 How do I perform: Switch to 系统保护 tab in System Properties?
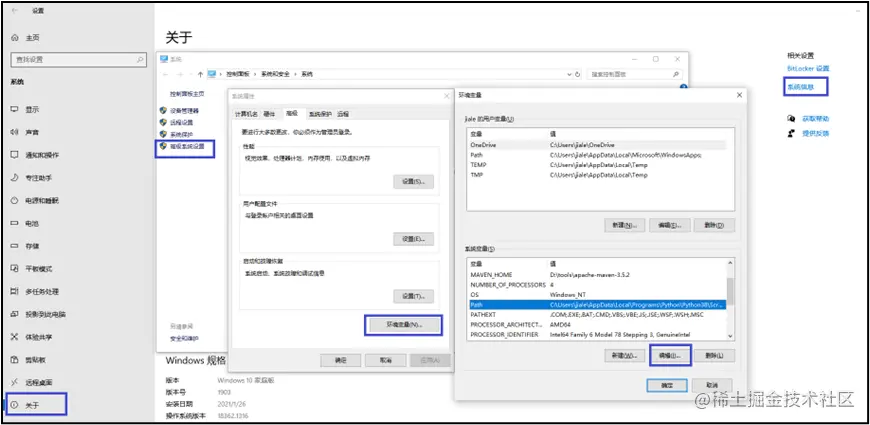click(x=320, y=114)
